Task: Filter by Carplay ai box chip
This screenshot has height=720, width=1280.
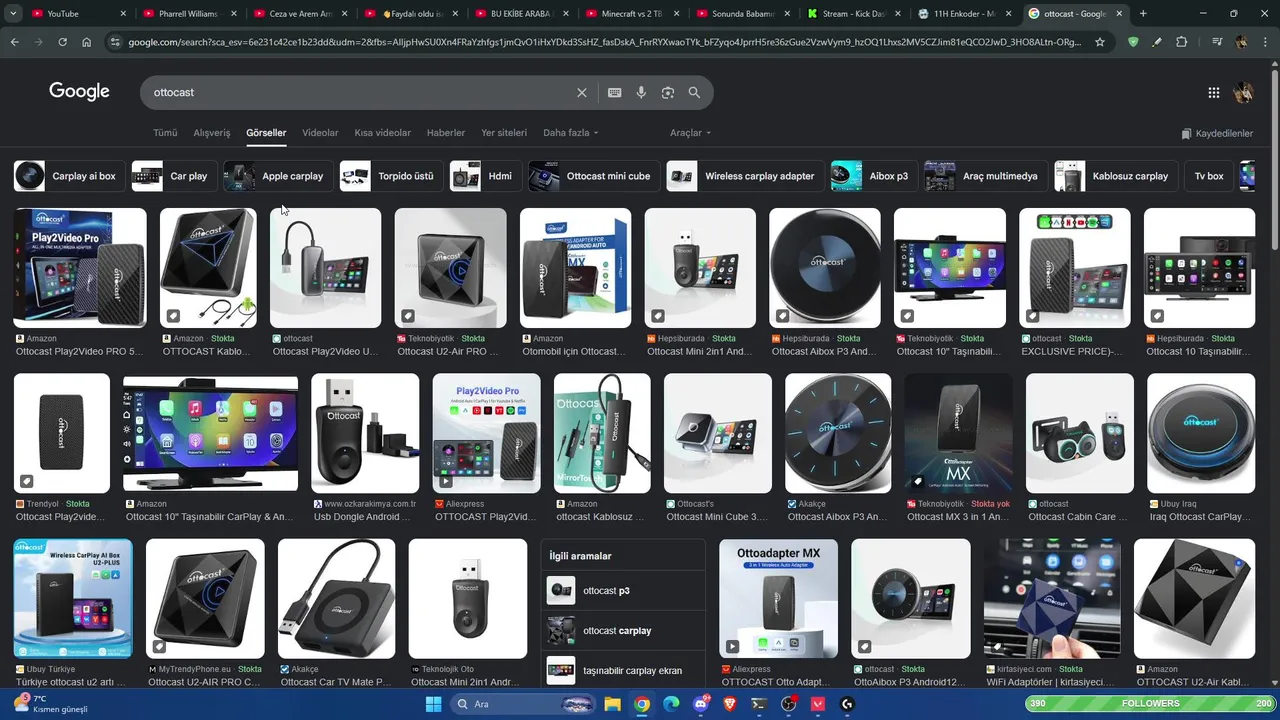Action: pyautogui.click(x=69, y=176)
